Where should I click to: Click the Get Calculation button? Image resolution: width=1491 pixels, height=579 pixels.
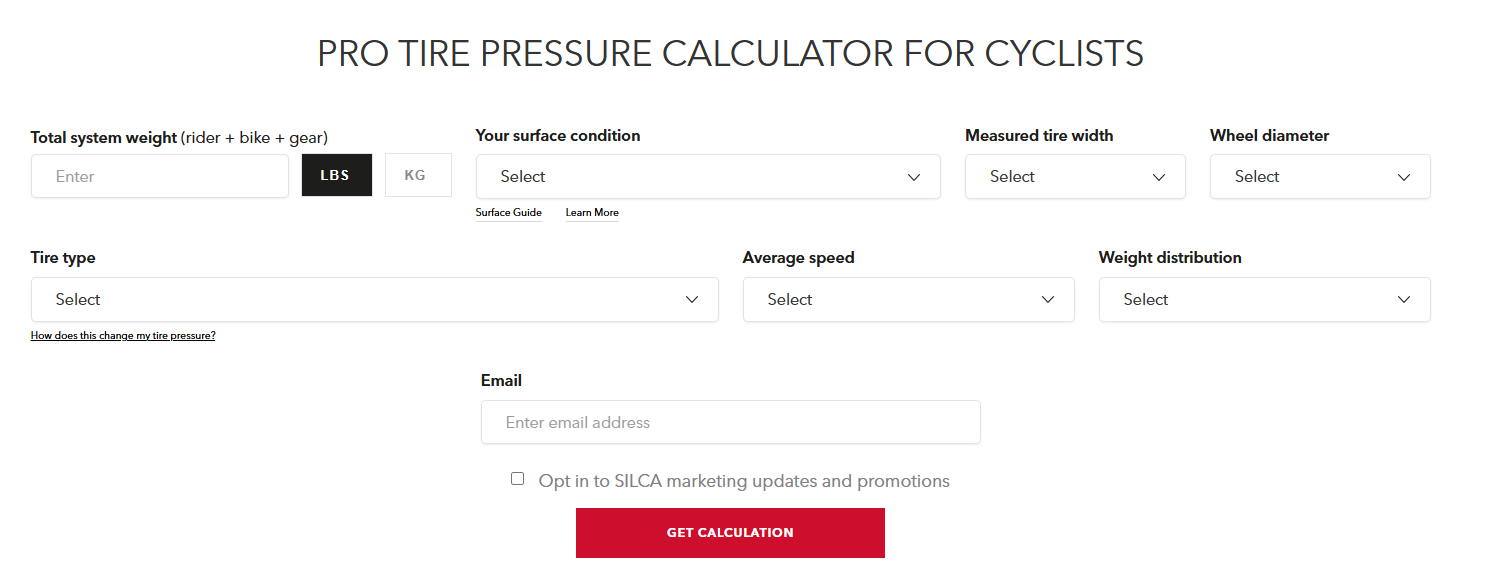[730, 533]
